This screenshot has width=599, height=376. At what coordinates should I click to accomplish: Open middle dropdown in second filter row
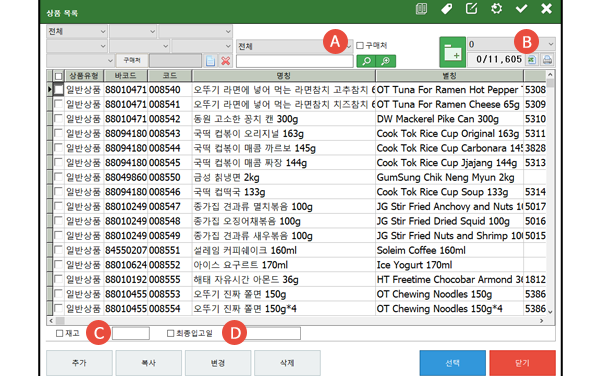tap(139, 46)
